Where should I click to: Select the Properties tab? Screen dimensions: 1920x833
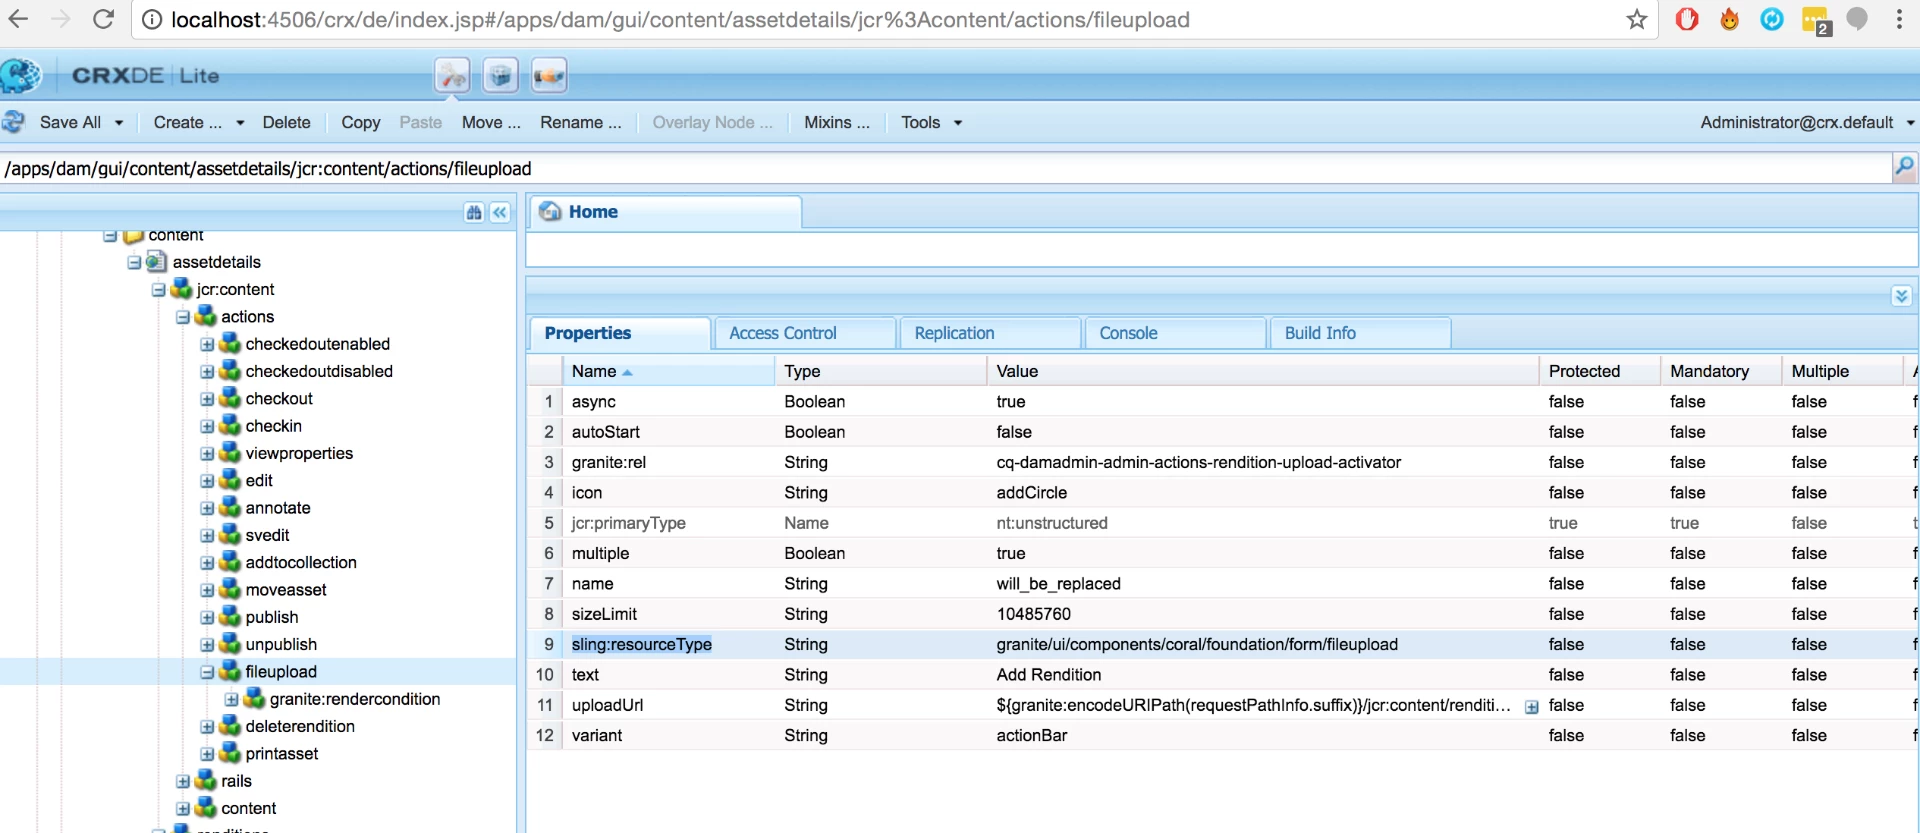(x=620, y=333)
